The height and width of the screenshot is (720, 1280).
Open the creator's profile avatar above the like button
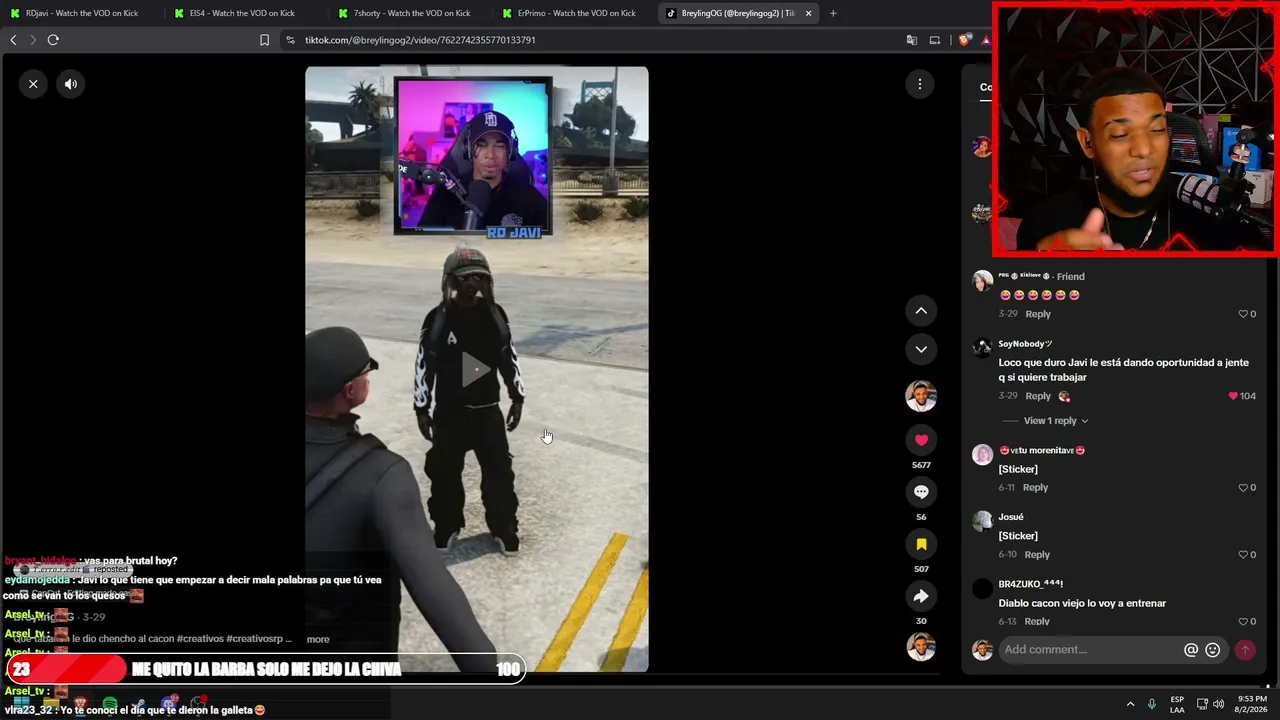[921, 396]
